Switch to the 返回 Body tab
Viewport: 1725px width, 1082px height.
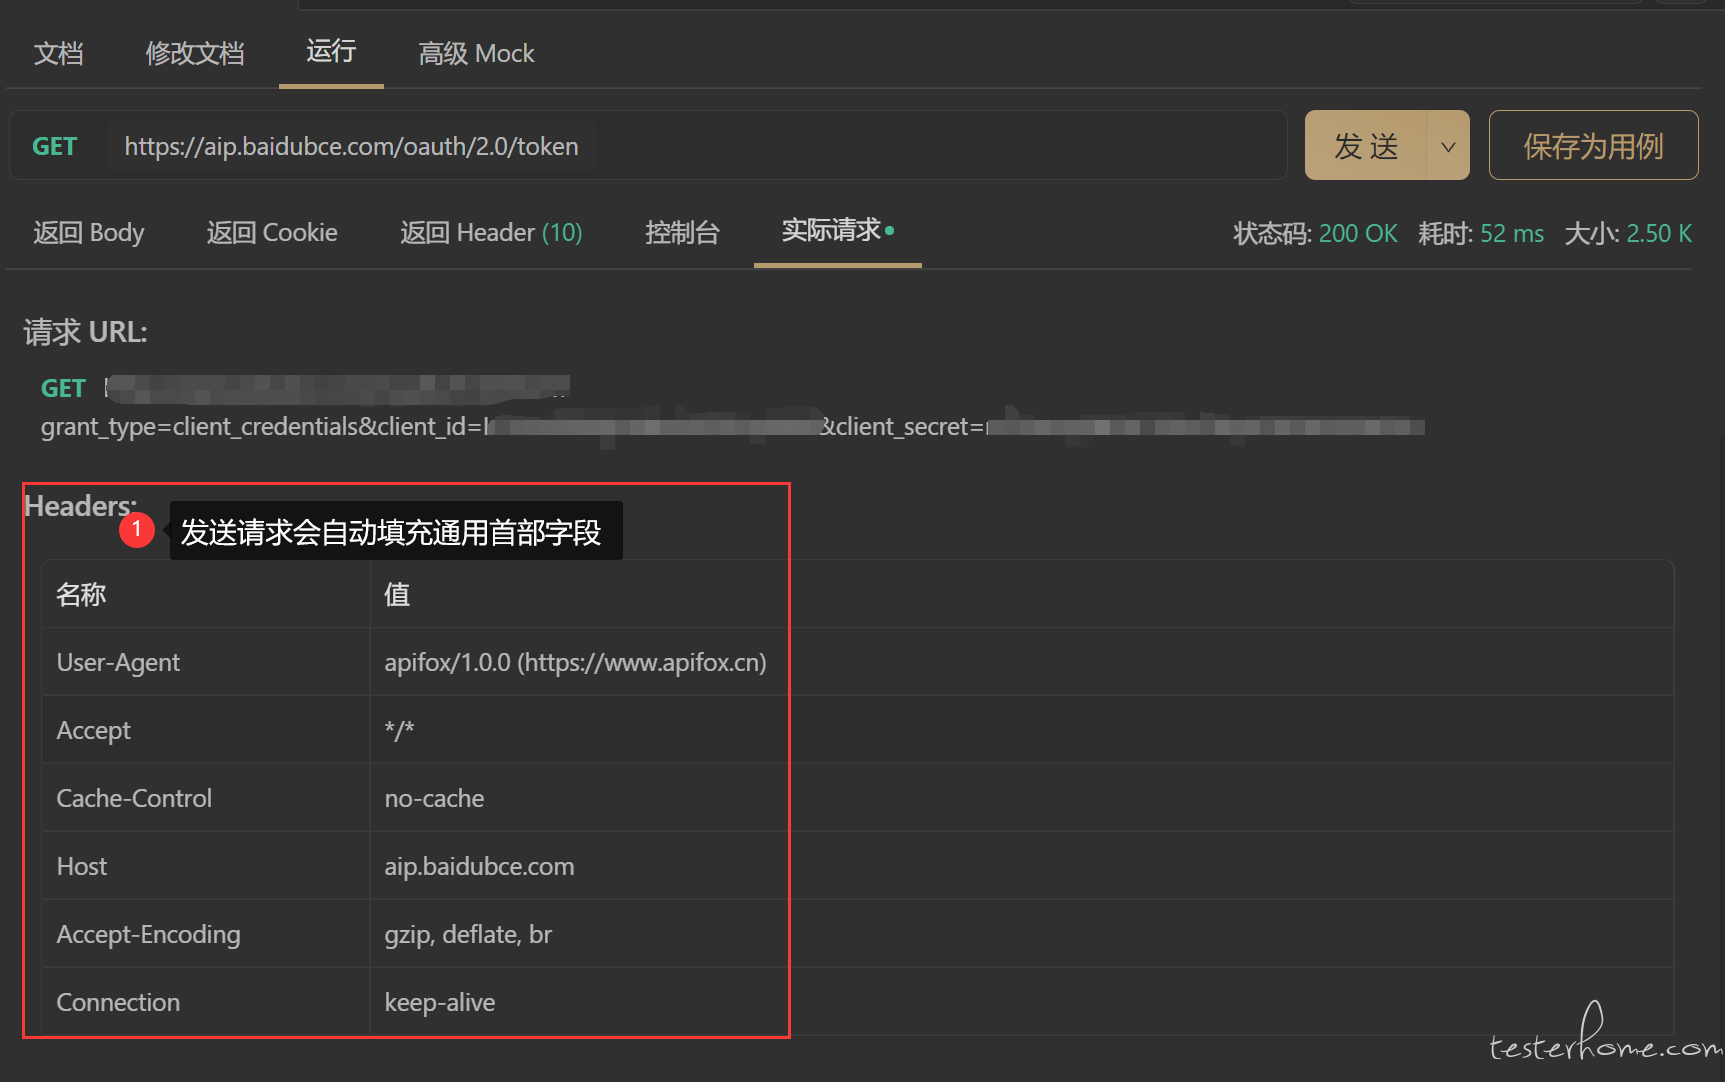89,232
